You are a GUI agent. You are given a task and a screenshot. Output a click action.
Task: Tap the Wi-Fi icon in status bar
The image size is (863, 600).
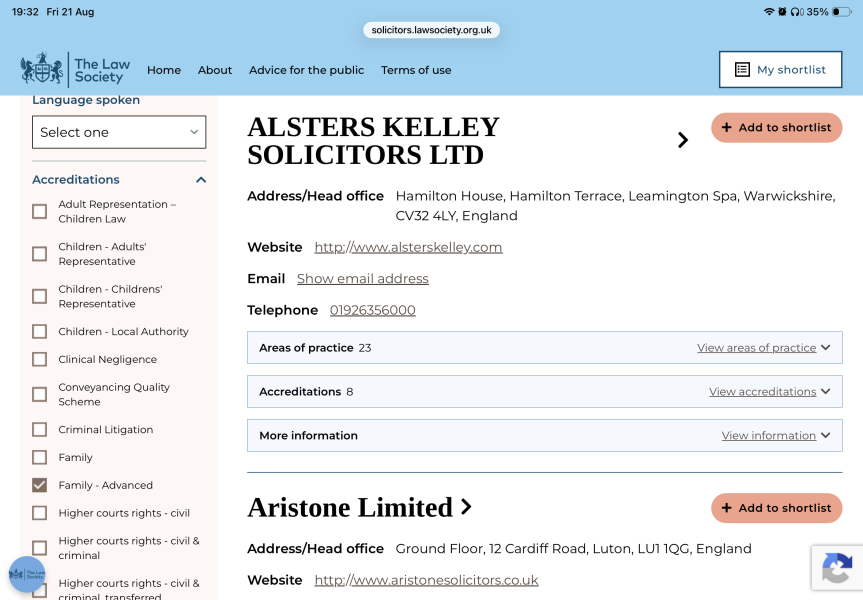tap(768, 12)
